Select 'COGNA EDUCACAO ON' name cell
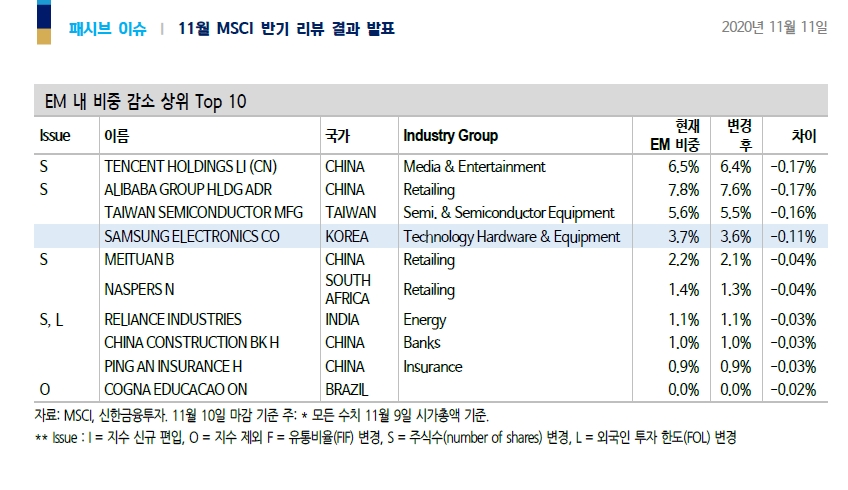The image size is (848, 490). tap(176, 389)
